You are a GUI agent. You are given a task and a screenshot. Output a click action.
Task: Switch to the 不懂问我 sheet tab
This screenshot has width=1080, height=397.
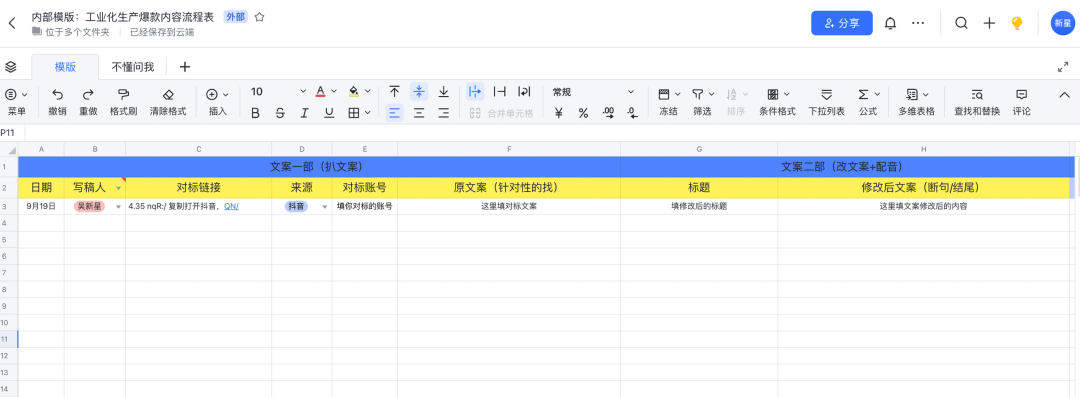point(133,67)
